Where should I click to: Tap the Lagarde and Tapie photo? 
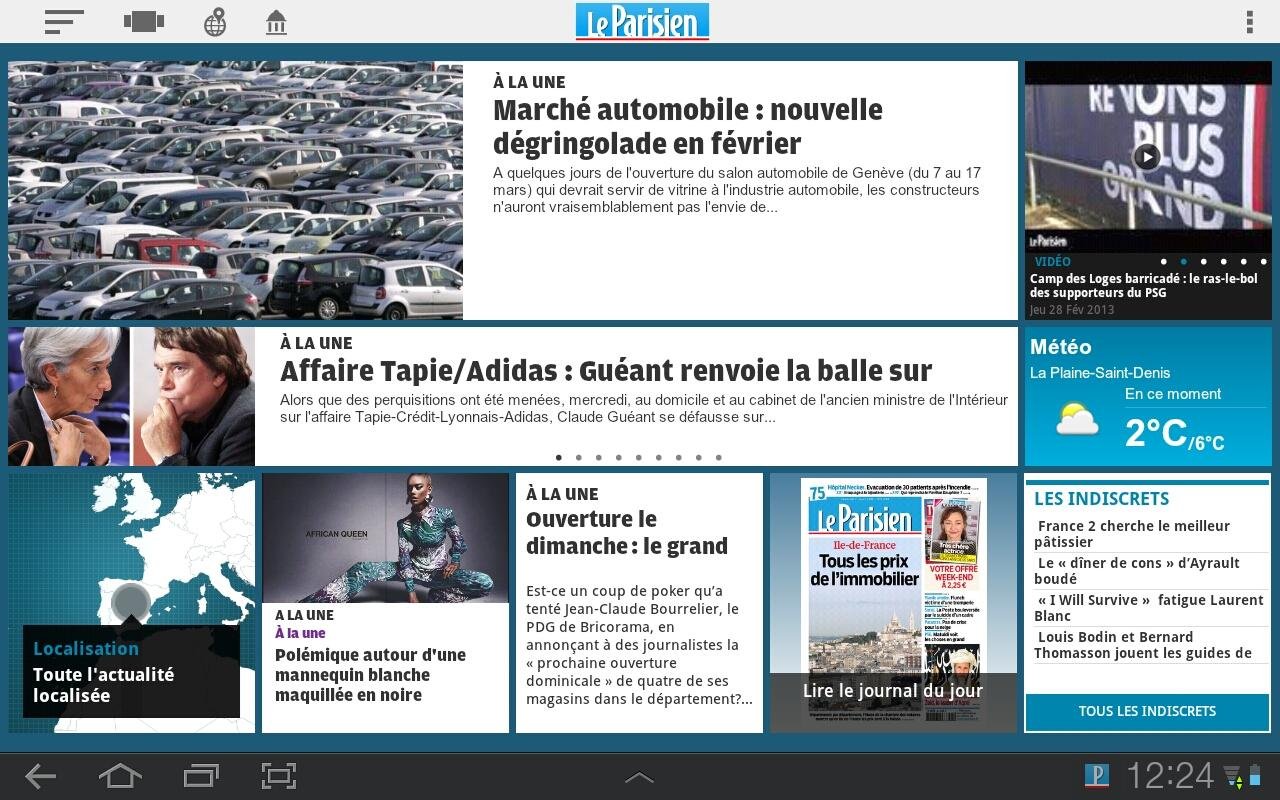click(x=131, y=396)
